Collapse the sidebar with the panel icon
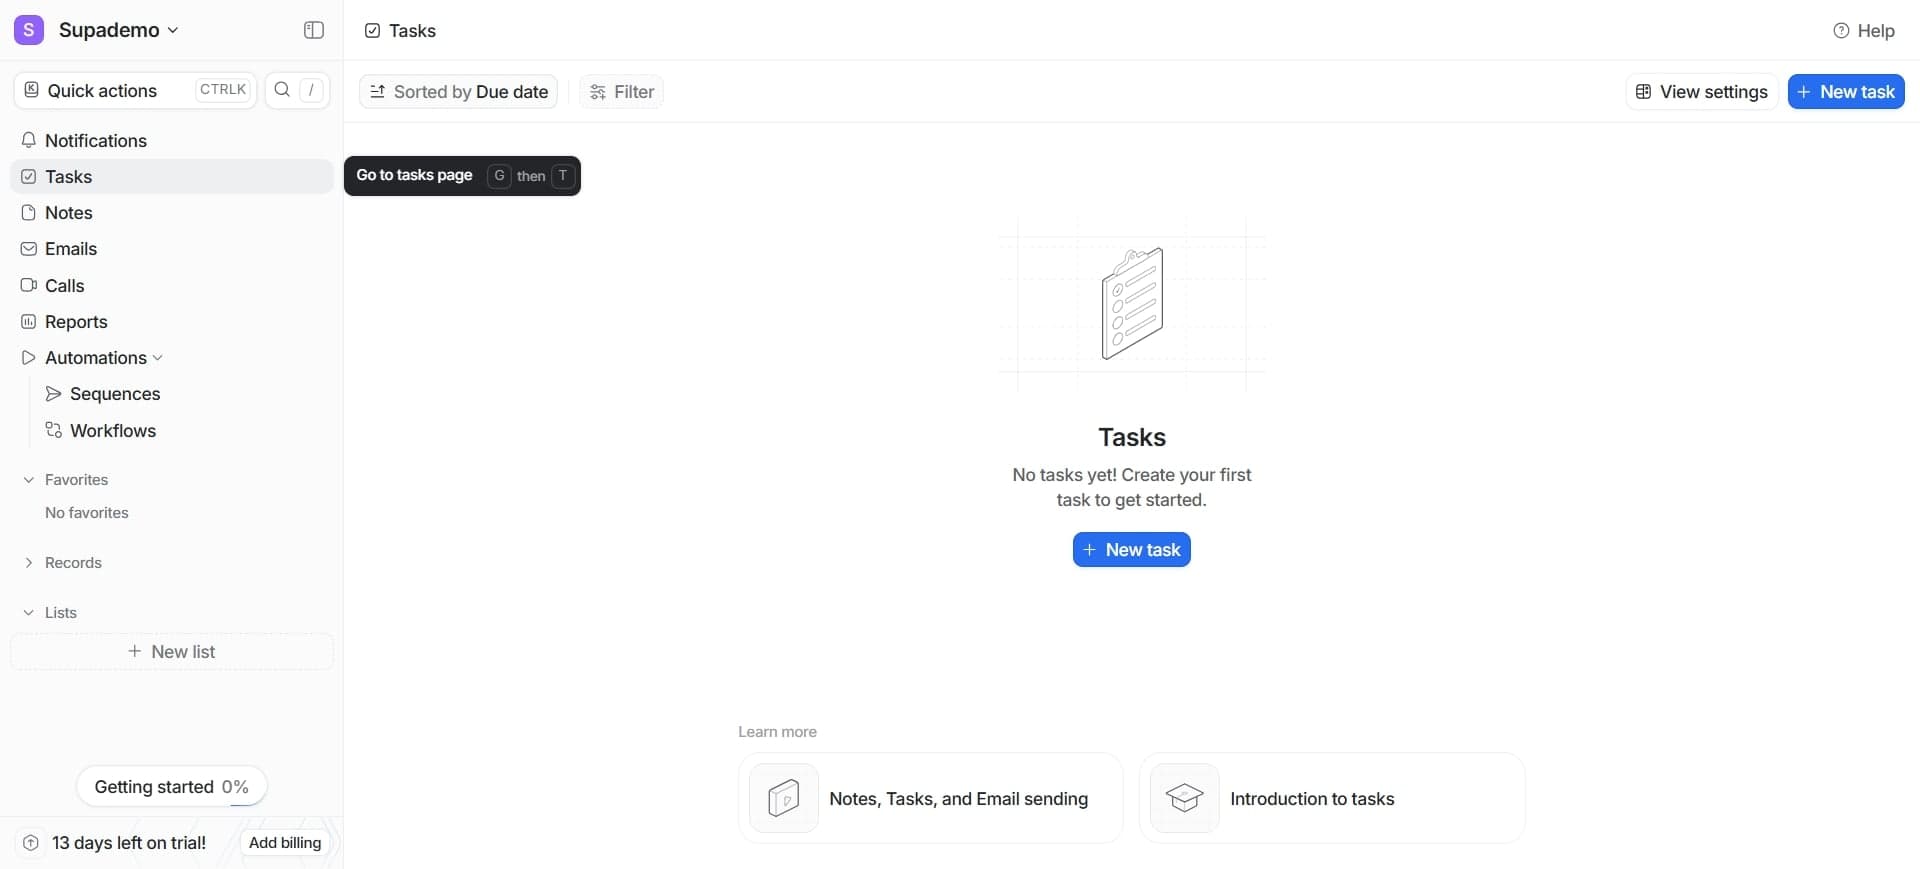Screen dimensions: 1920x869 click(314, 30)
